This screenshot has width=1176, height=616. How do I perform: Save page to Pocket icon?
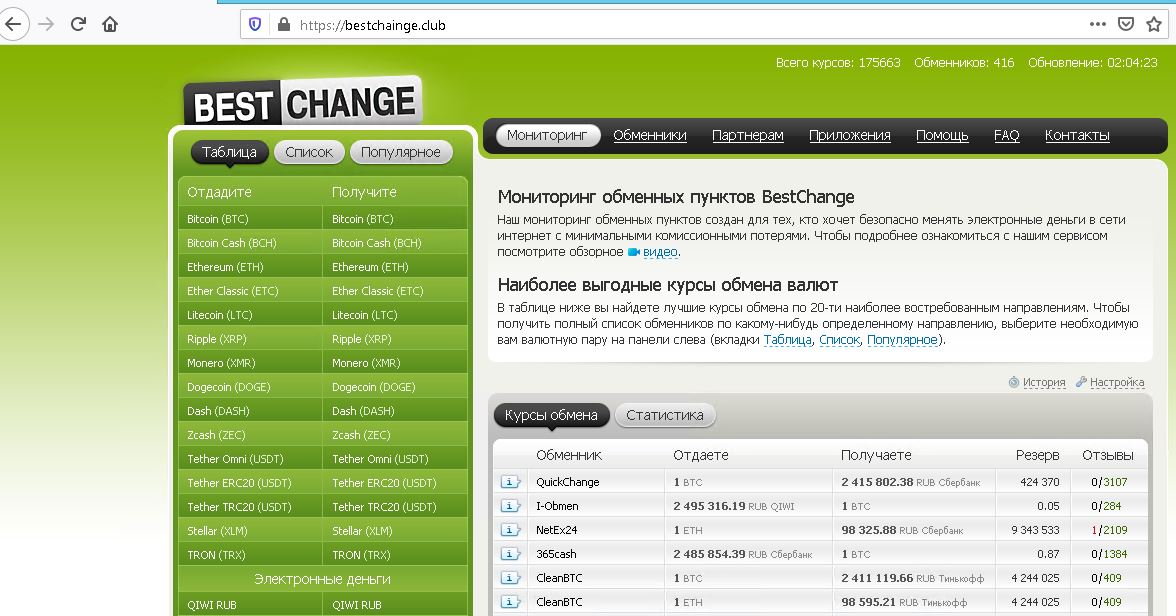(x=1126, y=24)
